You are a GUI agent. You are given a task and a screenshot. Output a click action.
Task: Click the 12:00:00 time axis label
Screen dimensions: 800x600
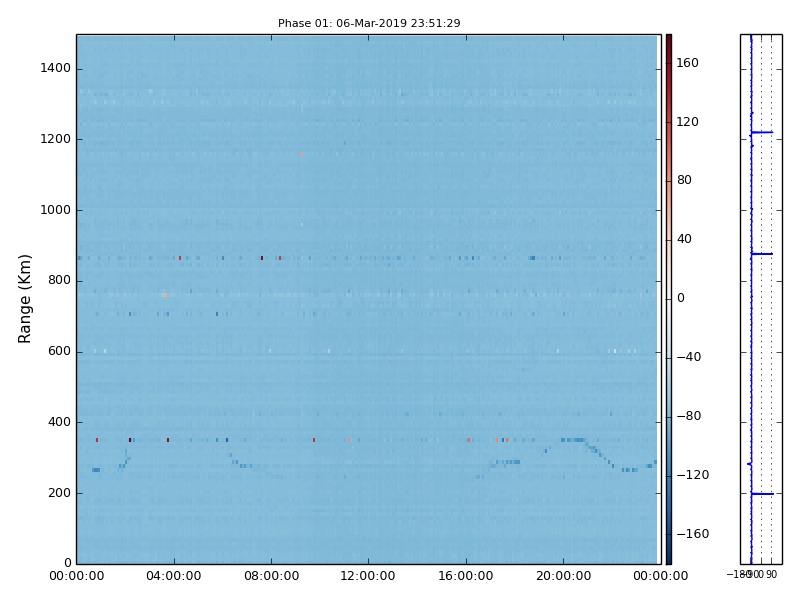[368, 577]
